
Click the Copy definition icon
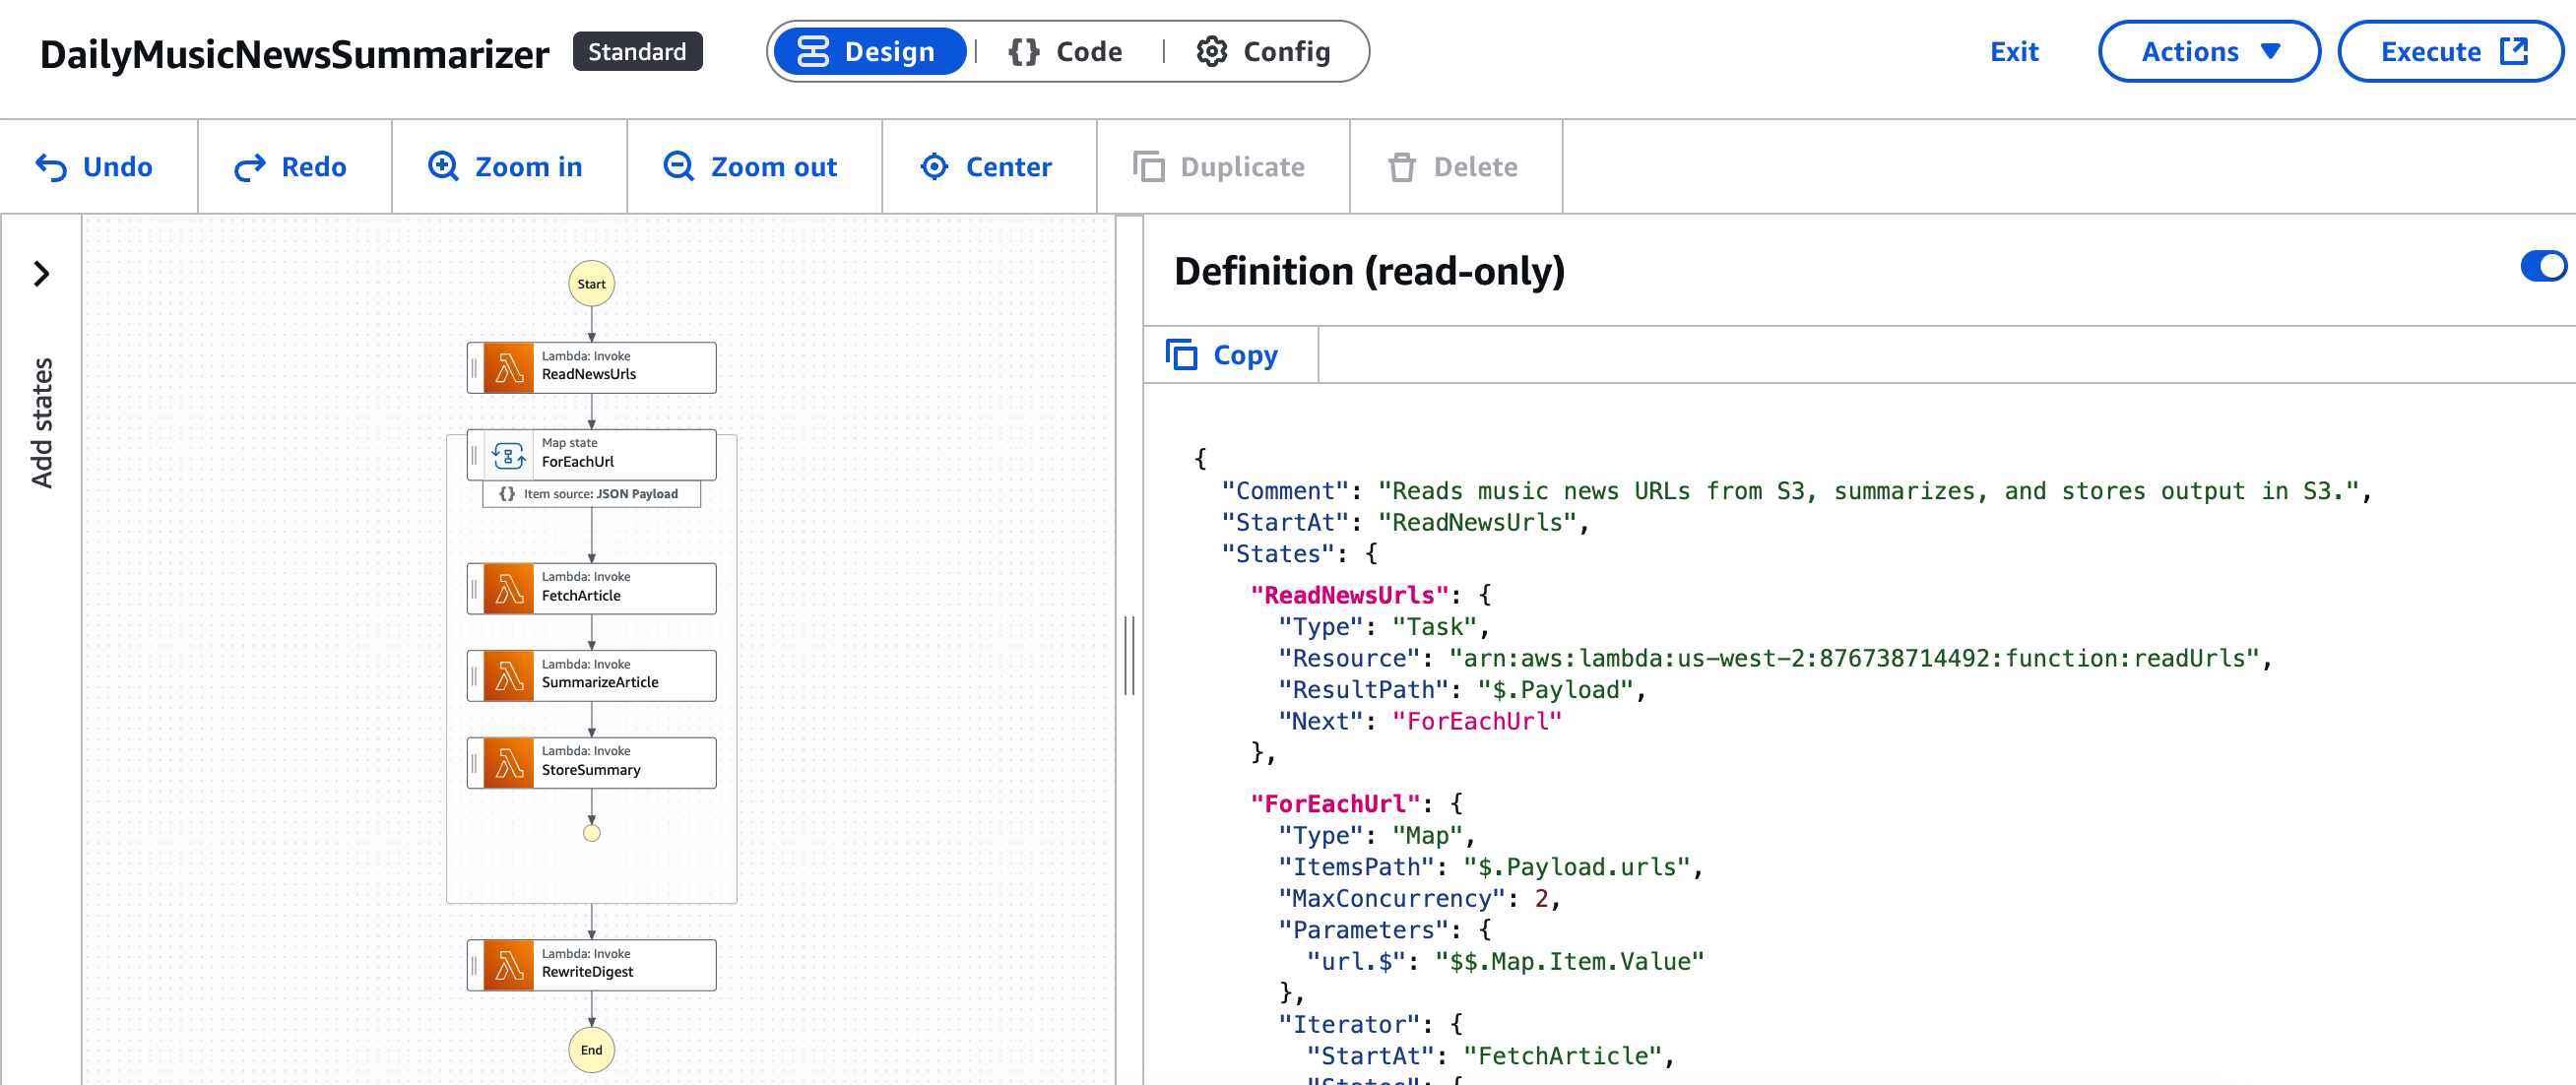1181,355
